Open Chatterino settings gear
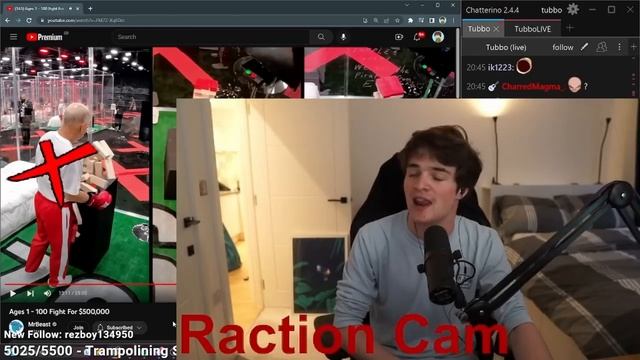The image size is (640, 360). click(573, 9)
